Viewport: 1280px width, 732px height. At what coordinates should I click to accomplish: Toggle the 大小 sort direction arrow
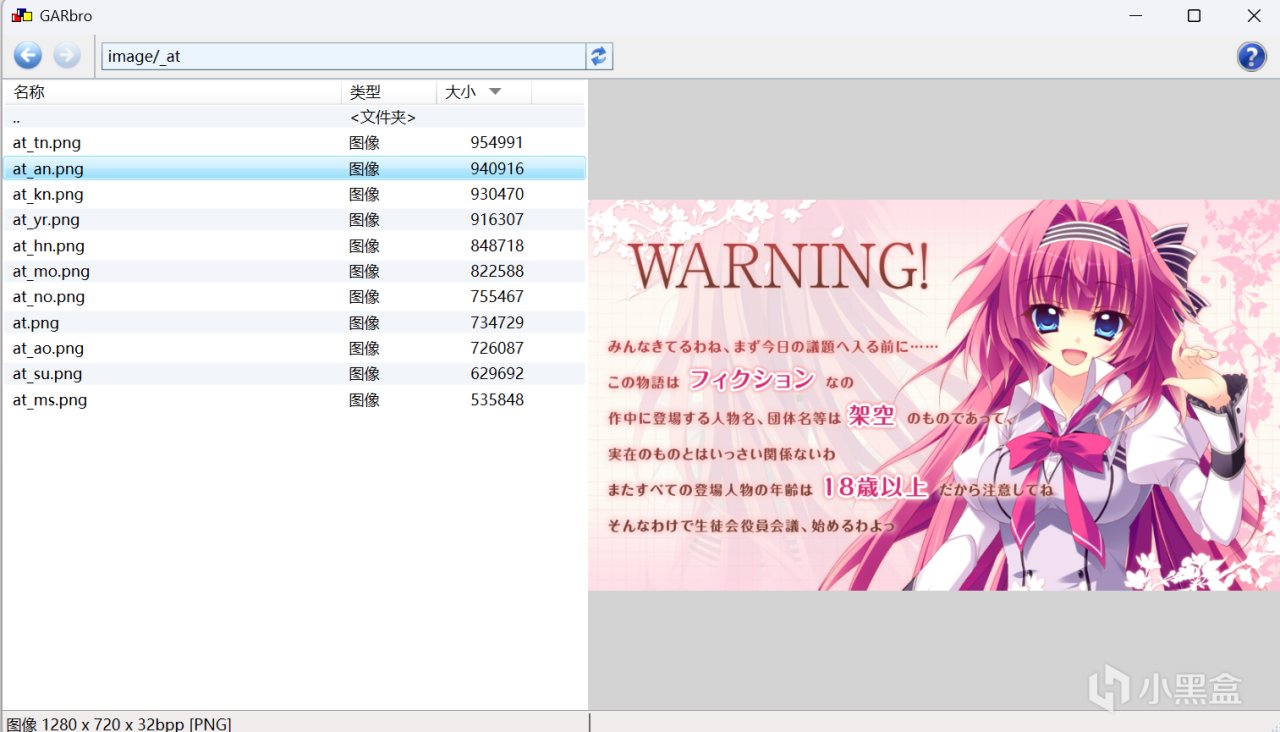(495, 92)
